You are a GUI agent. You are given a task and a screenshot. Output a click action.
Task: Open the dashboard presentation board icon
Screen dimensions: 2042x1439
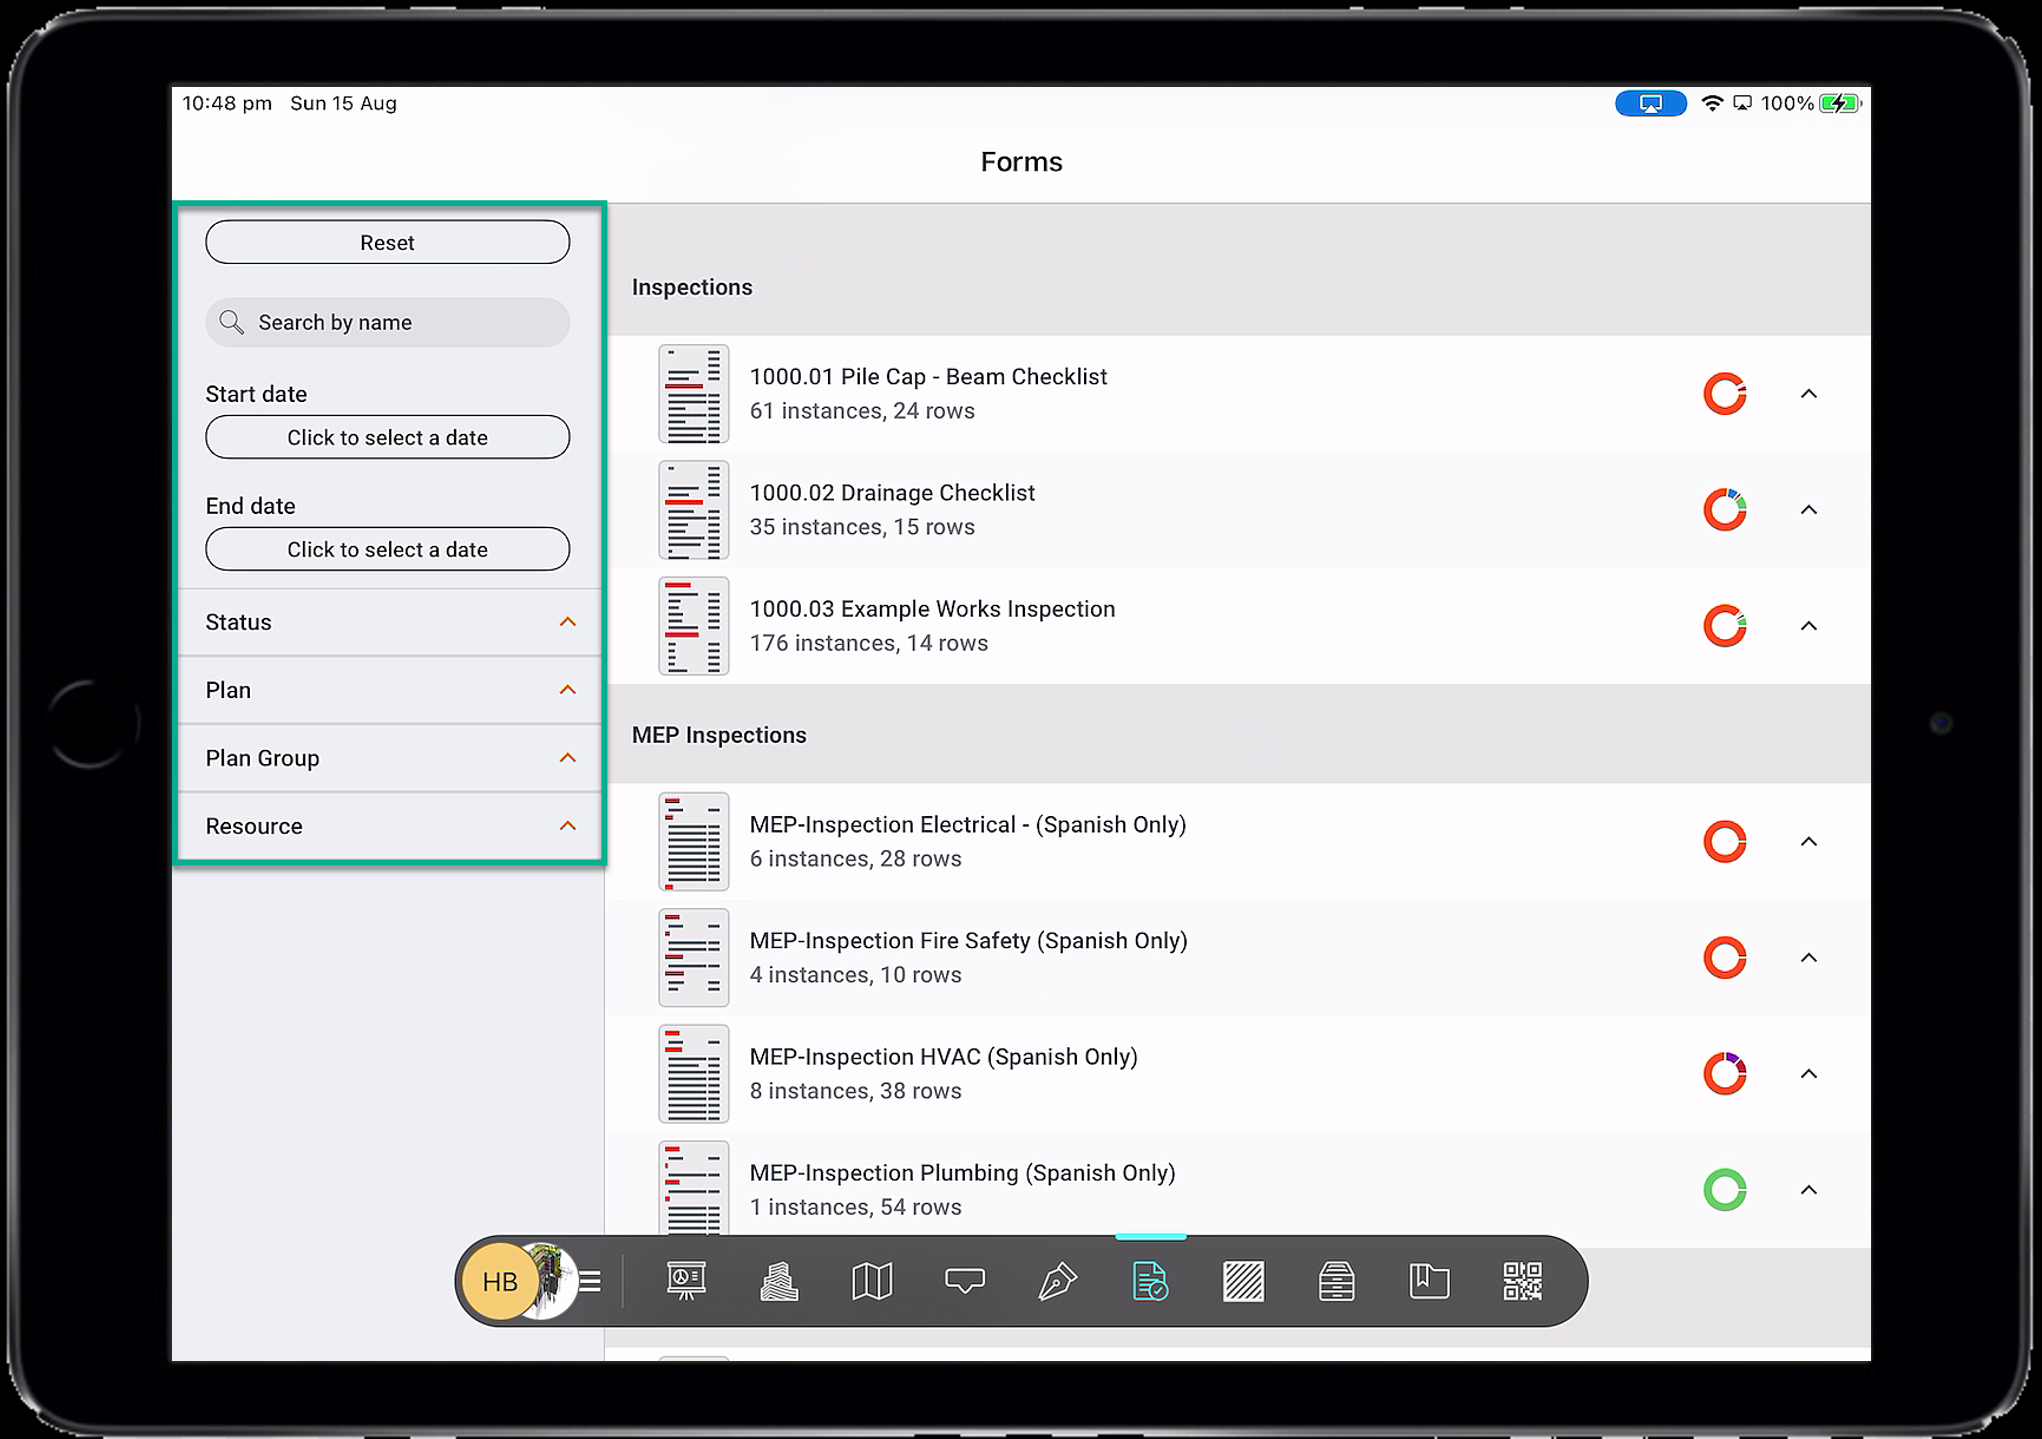pos(686,1281)
